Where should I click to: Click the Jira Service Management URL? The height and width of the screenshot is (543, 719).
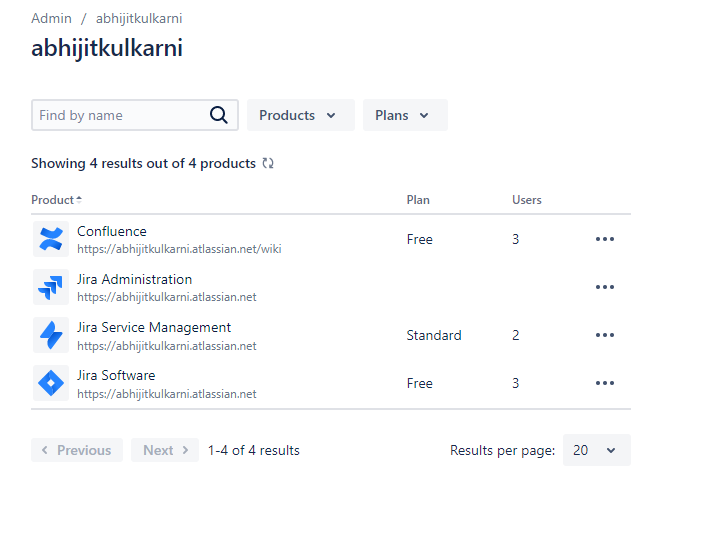pos(166,346)
